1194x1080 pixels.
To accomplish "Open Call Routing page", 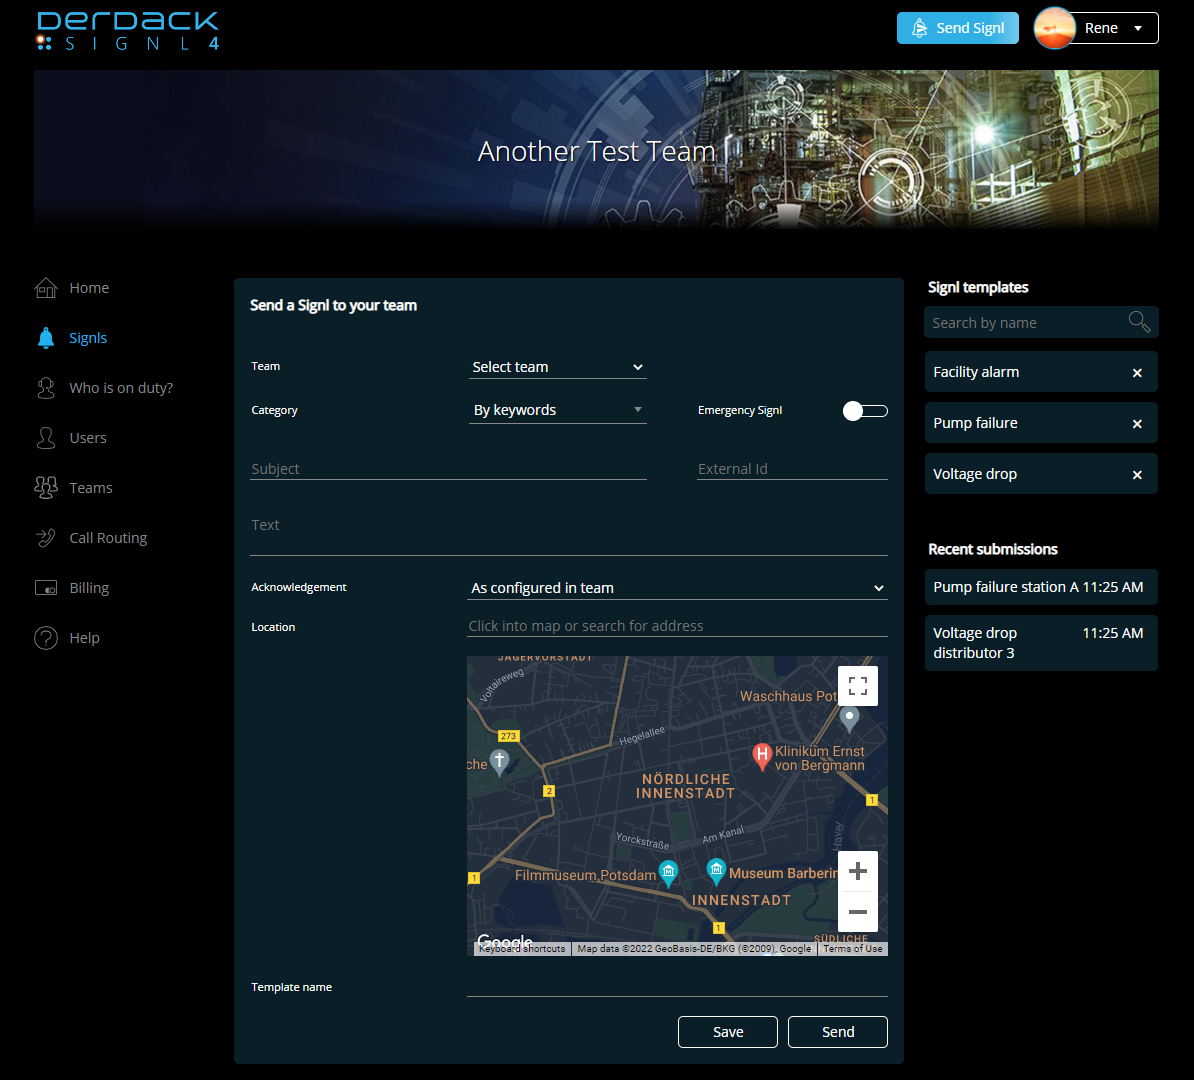I will 108,538.
